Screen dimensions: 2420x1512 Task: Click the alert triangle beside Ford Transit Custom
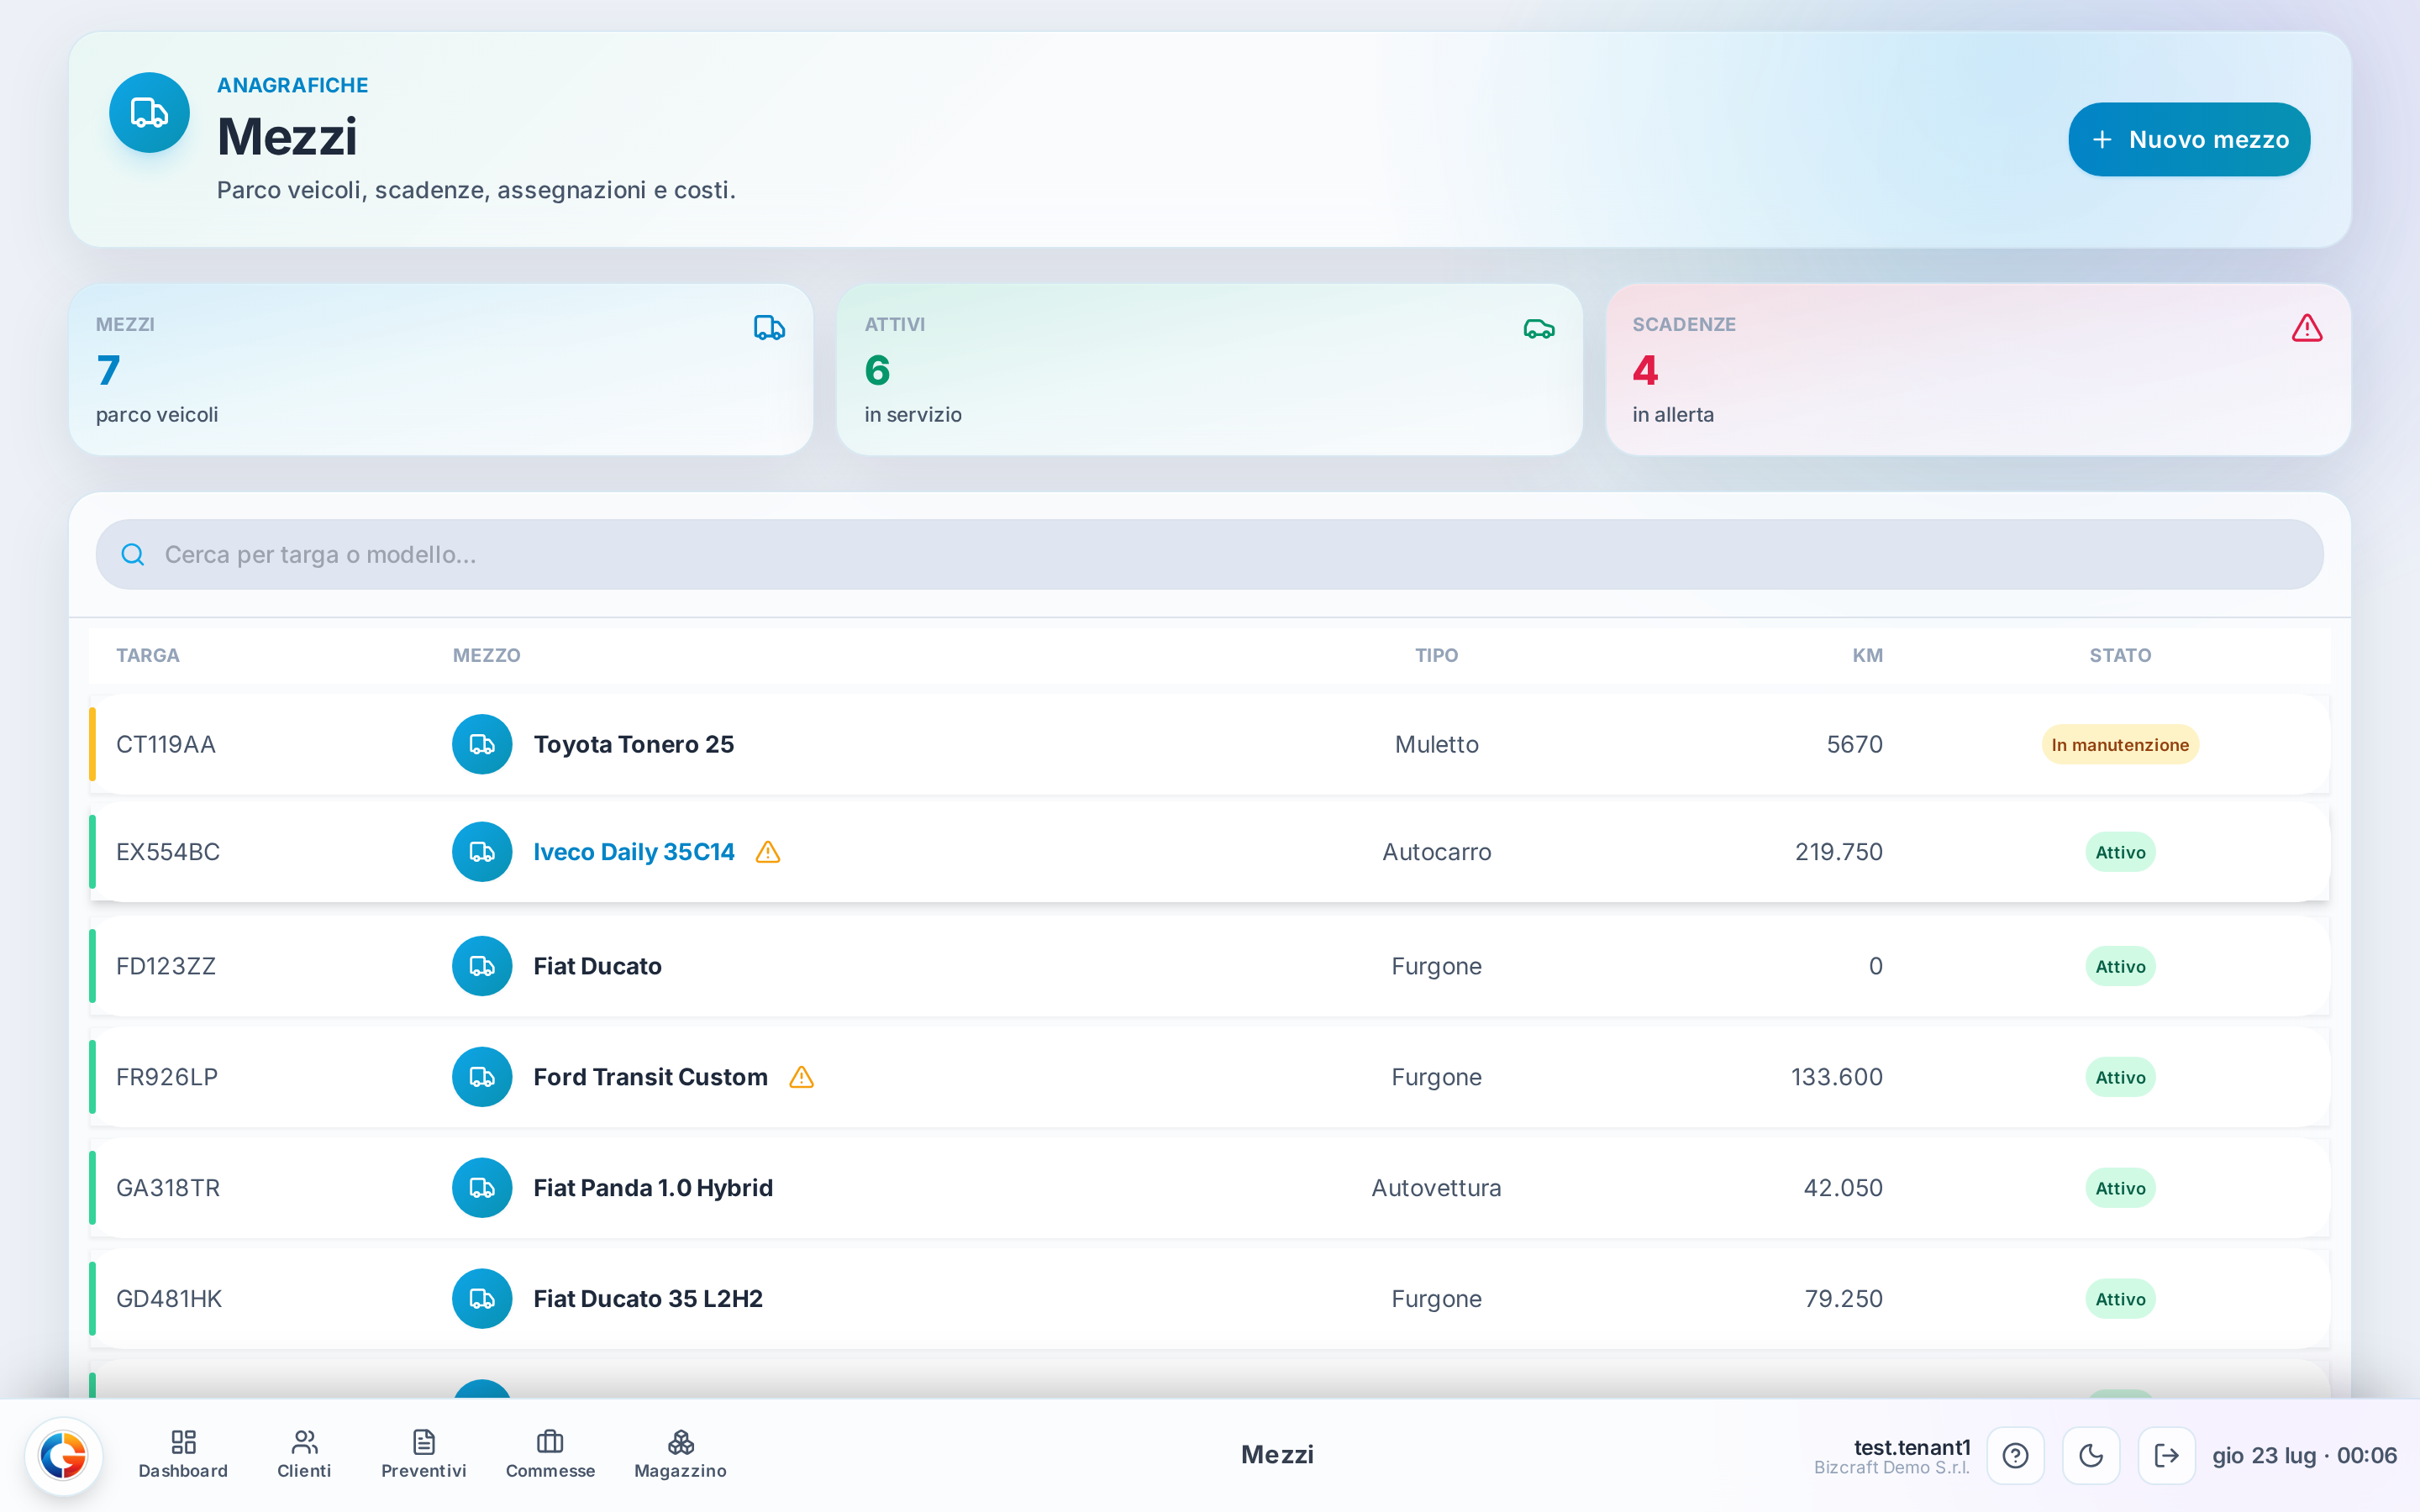[x=802, y=1077]
